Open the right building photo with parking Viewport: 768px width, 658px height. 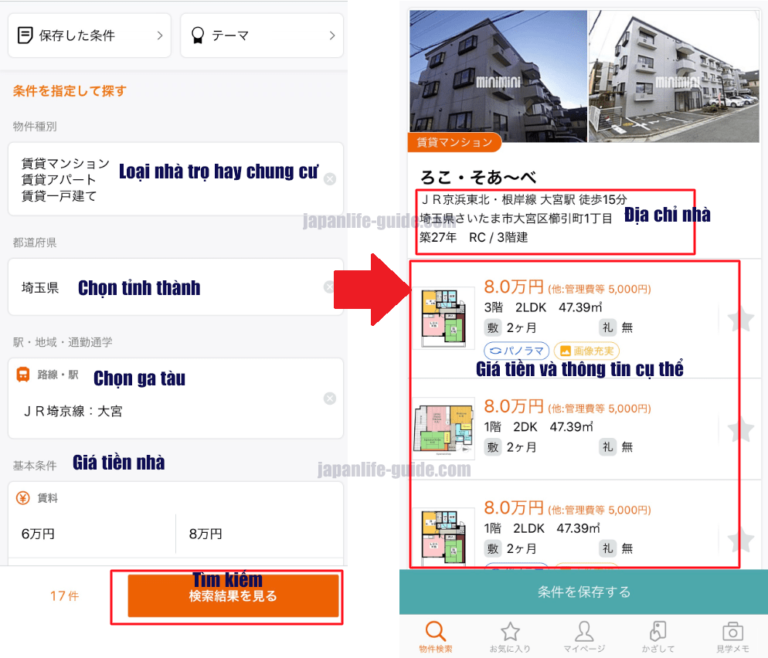click(x=673, y=76)
